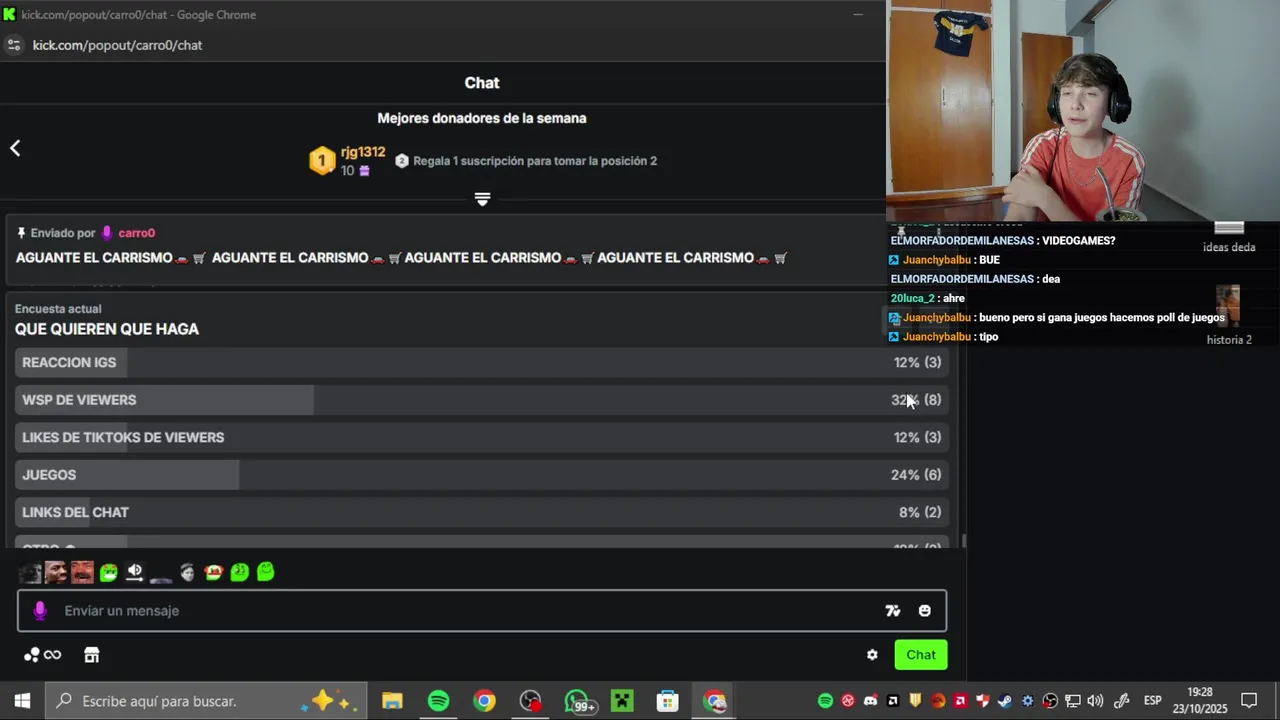The image size is (1280, 720).
Task: Open the volume speaker tray icon
Action: 1095,701
